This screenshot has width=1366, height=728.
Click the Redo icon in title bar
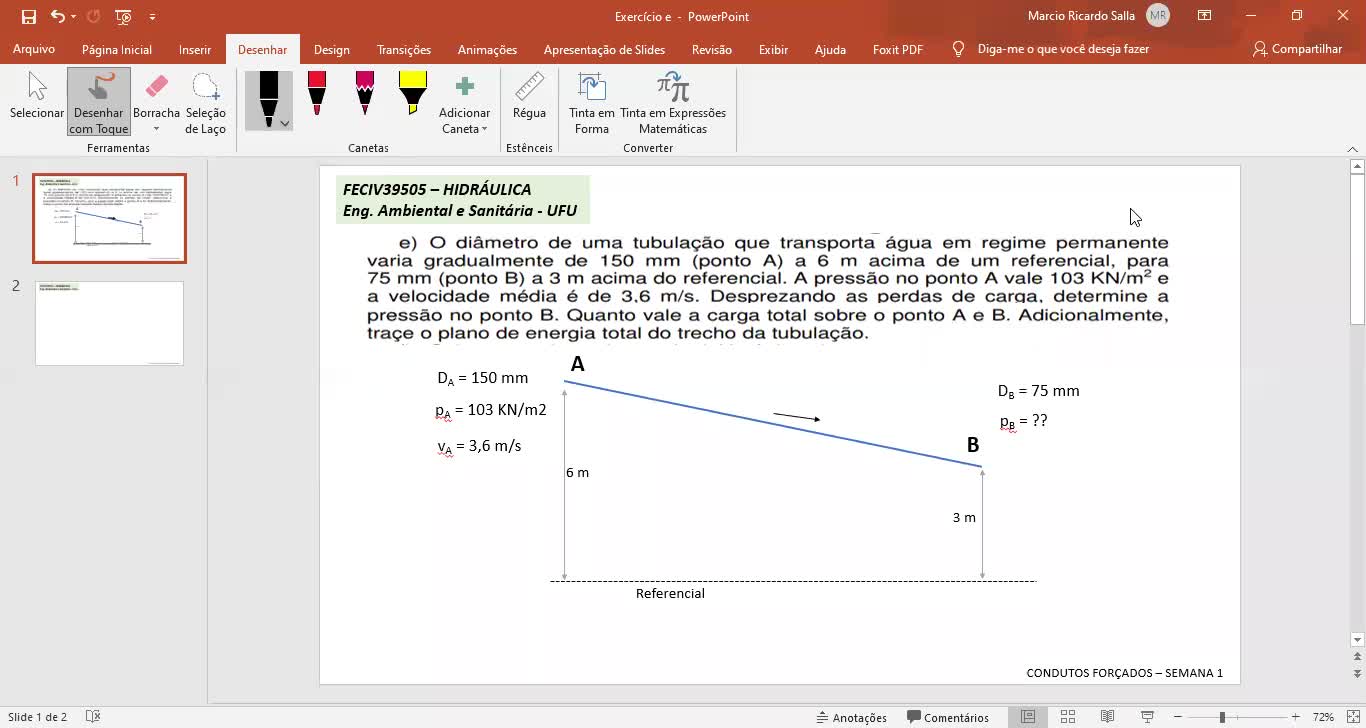(93, 16)
